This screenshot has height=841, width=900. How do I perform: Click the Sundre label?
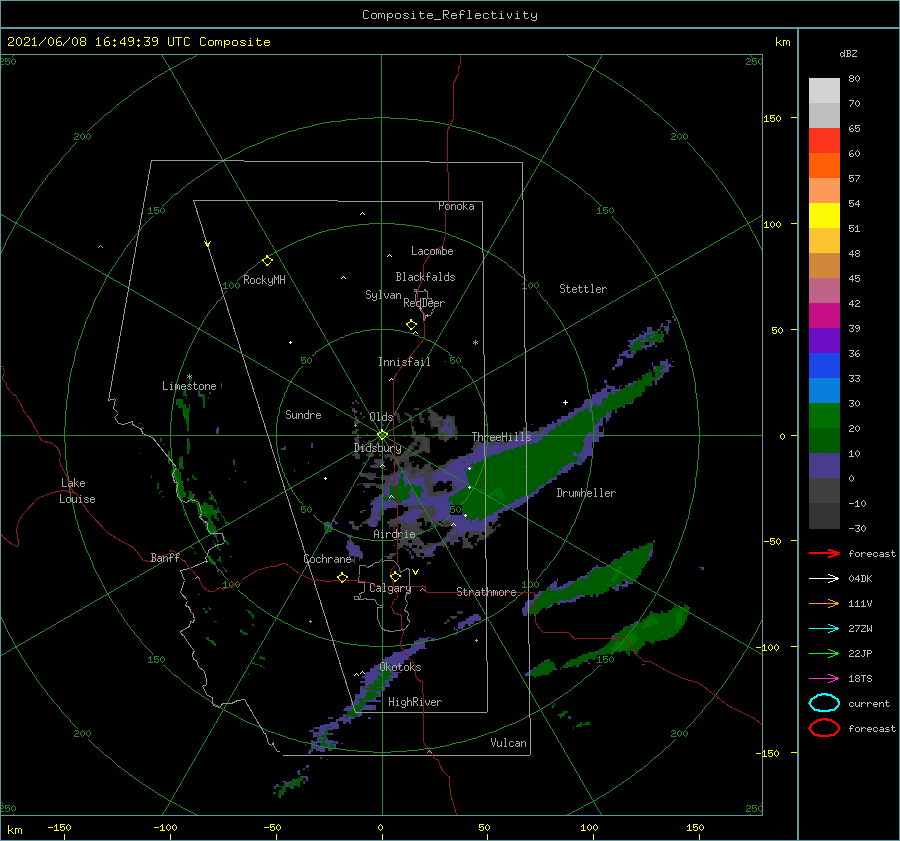(303, 414)
